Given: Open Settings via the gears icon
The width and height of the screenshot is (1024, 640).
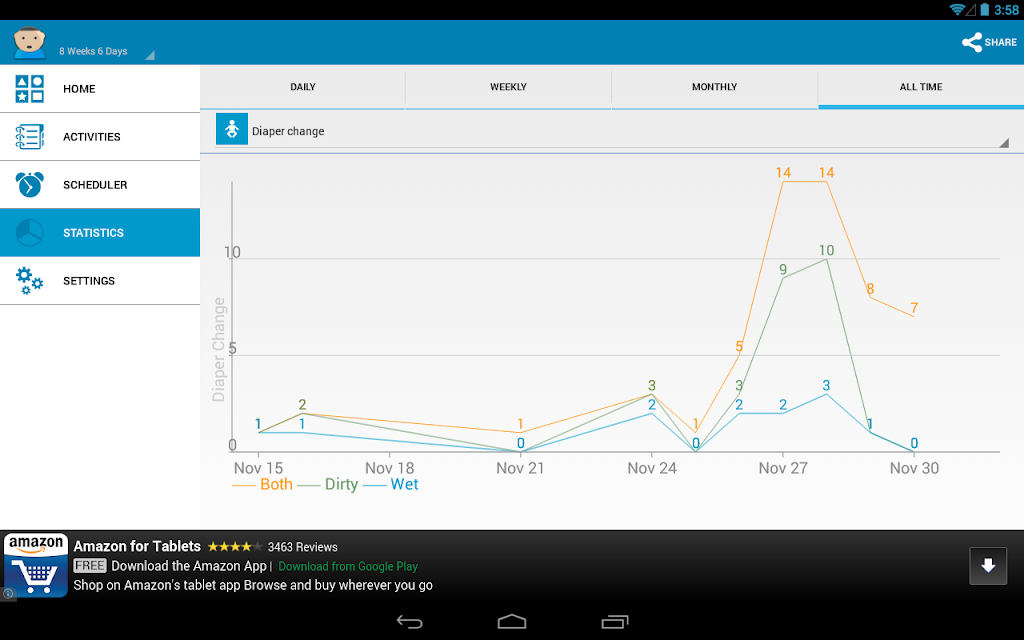Looking at the screenshot, I should [x=29, y=281].
